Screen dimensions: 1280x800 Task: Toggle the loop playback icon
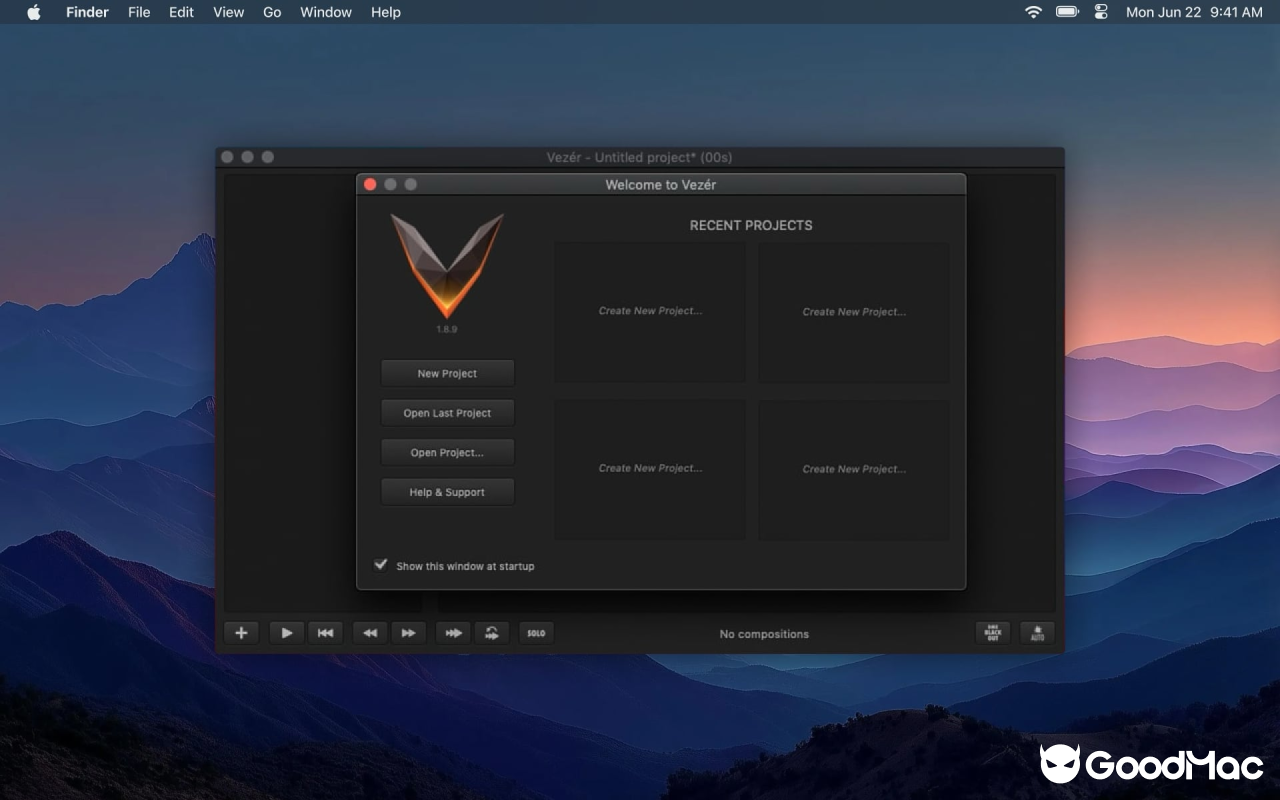[x=491, y=633]
